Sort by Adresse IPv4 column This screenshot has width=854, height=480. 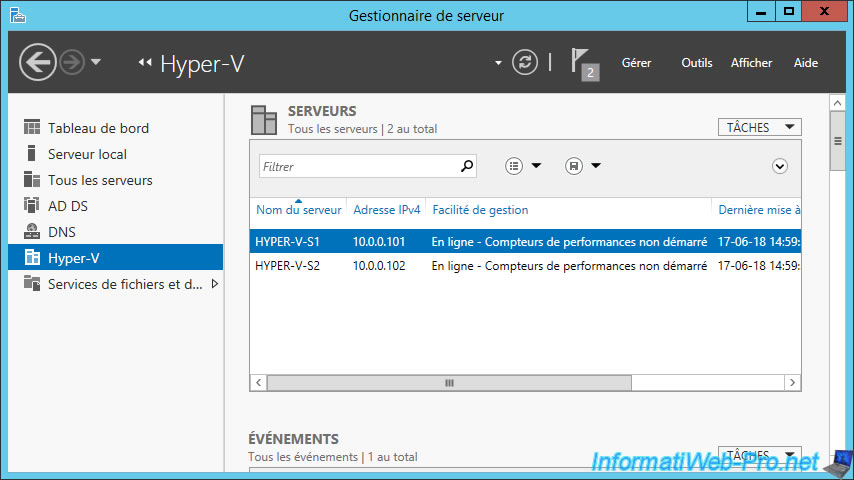click(387, 210)
